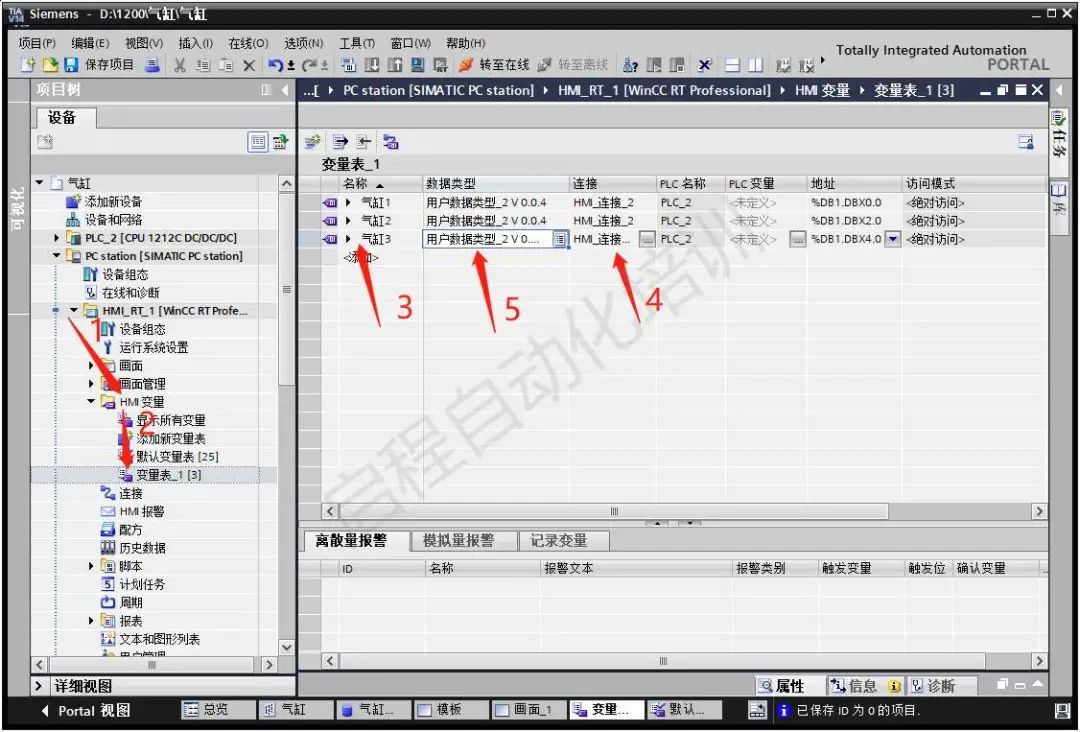This screenshot has height=732, width=1080.
Task: Collapse the HMI_RT_1 tree node
Action: point(74,311)
